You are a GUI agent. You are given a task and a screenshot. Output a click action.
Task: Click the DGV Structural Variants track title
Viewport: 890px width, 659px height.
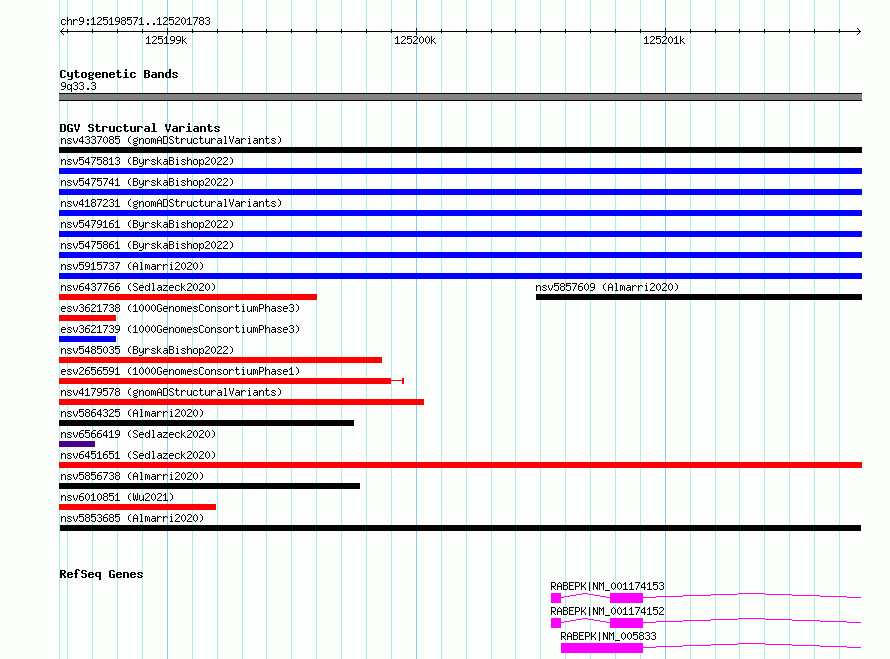coord(140,128)
